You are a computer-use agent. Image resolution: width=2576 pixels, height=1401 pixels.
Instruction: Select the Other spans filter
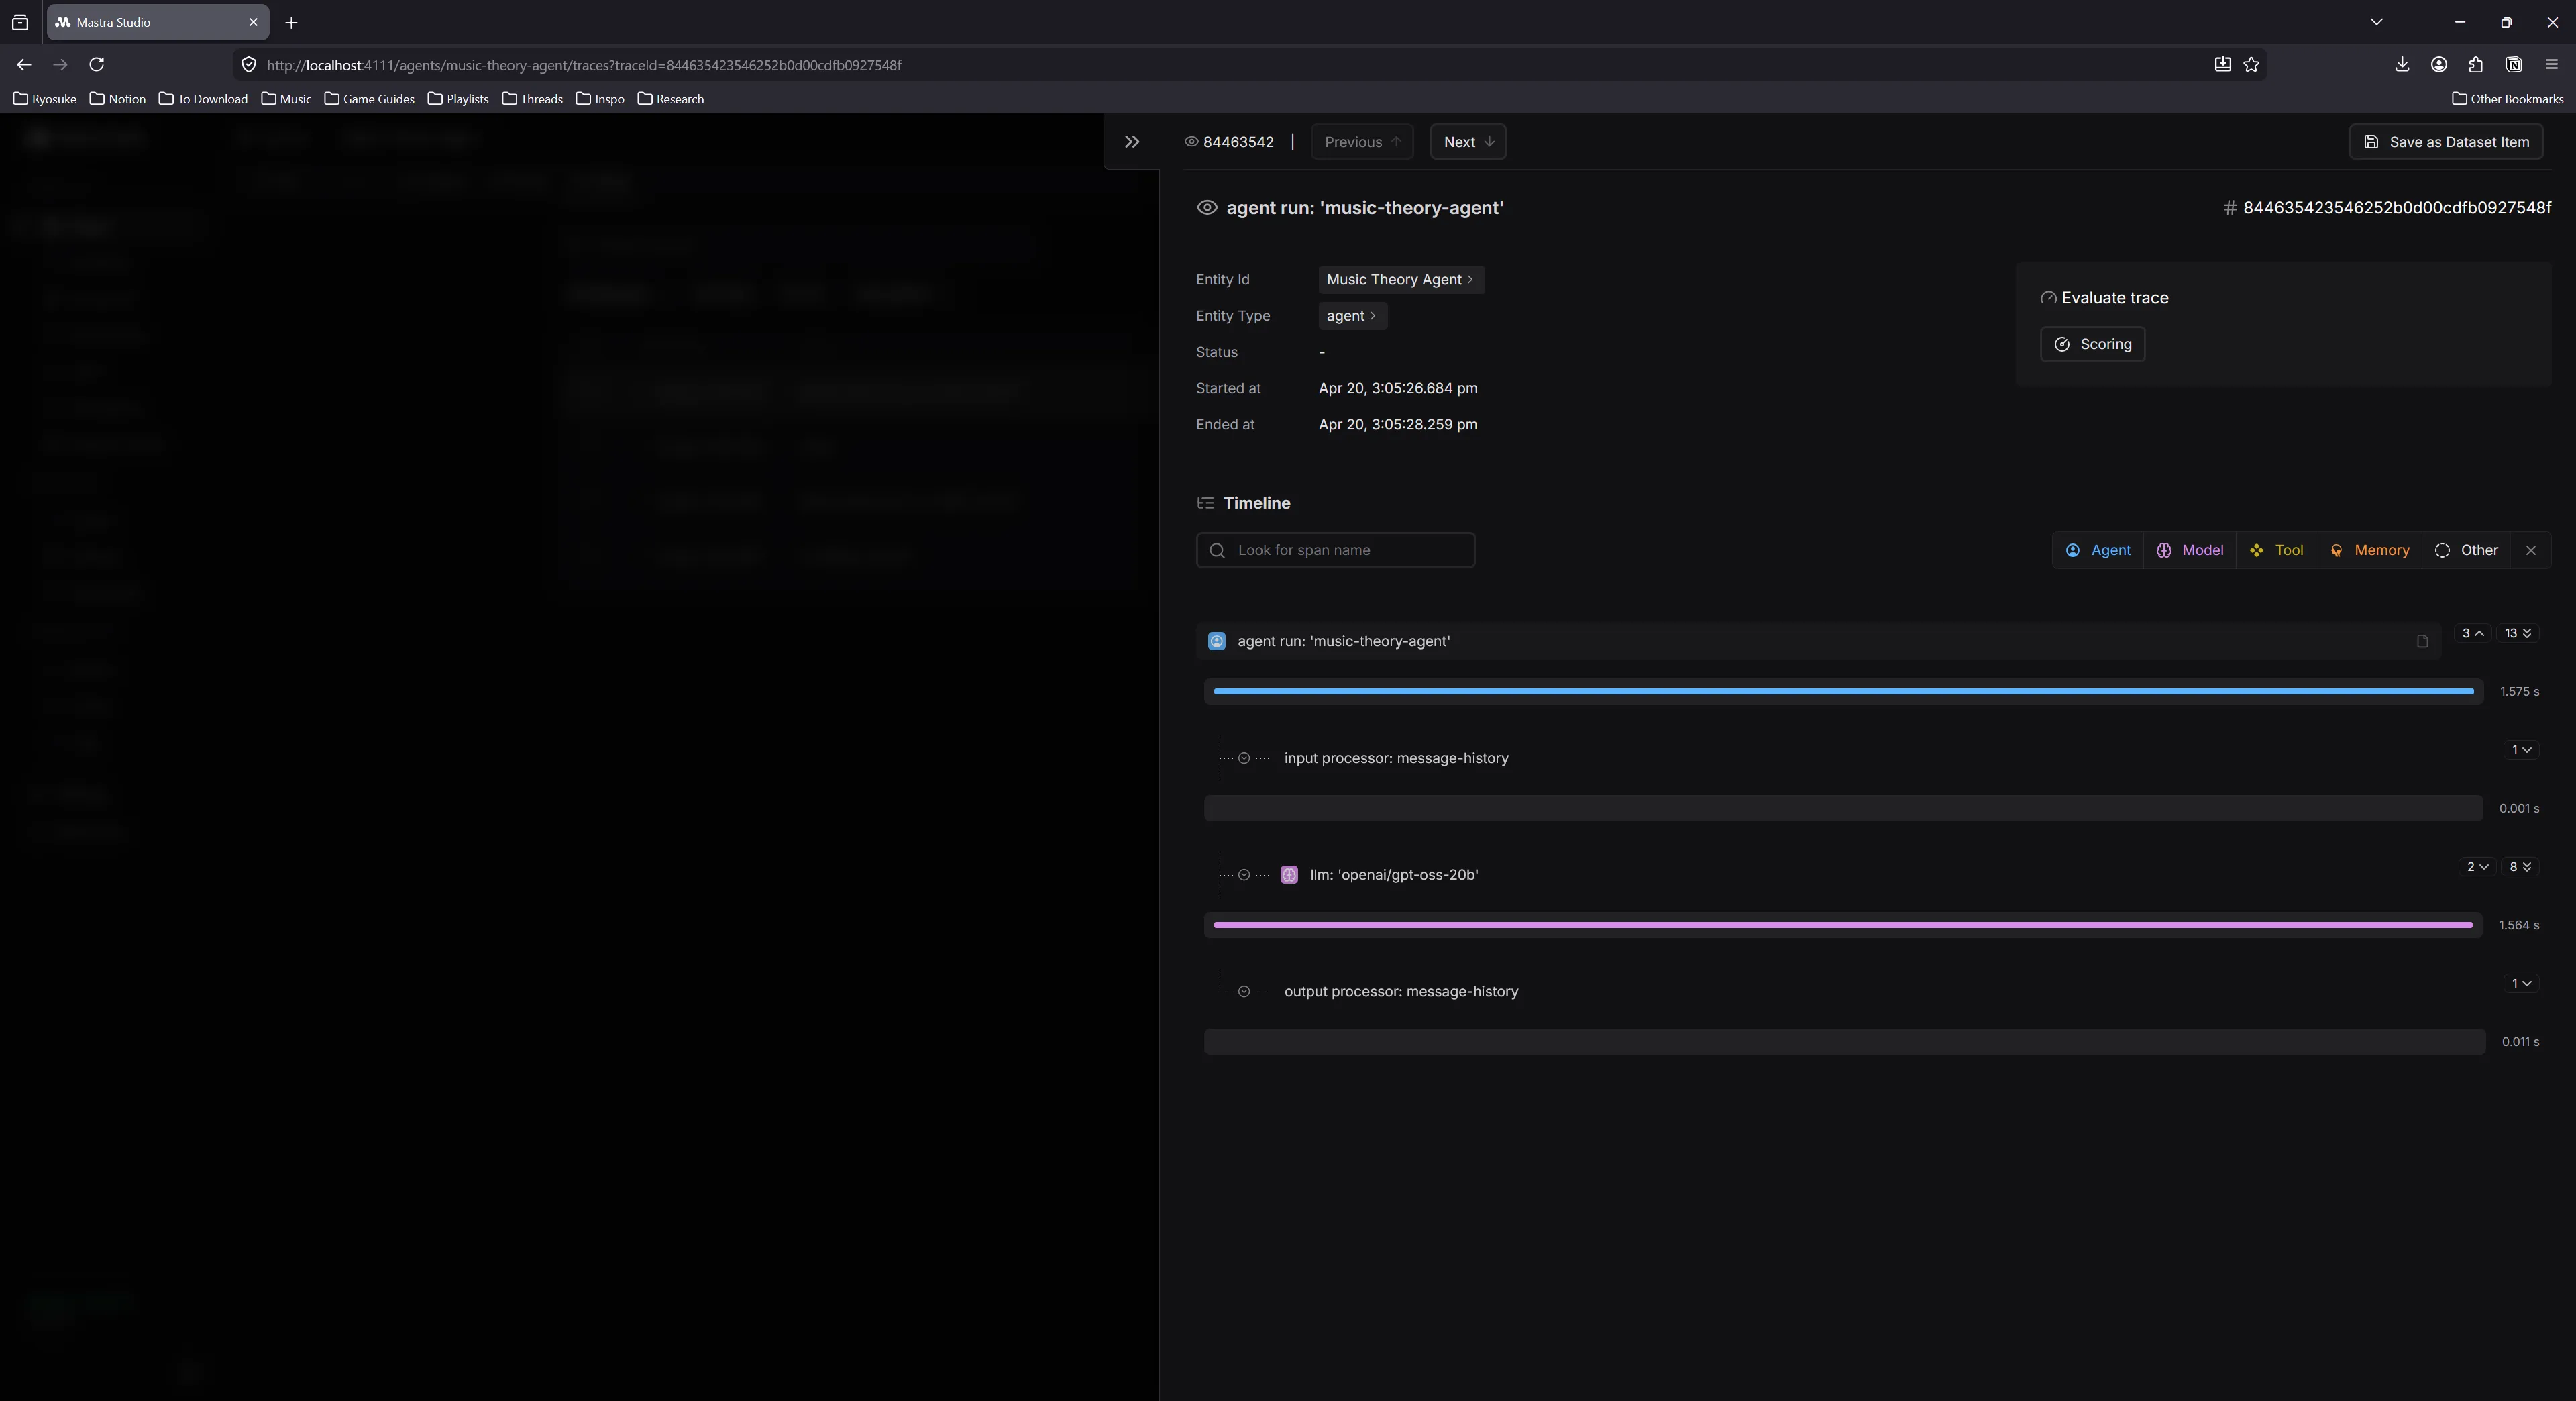coord(2467,549)
